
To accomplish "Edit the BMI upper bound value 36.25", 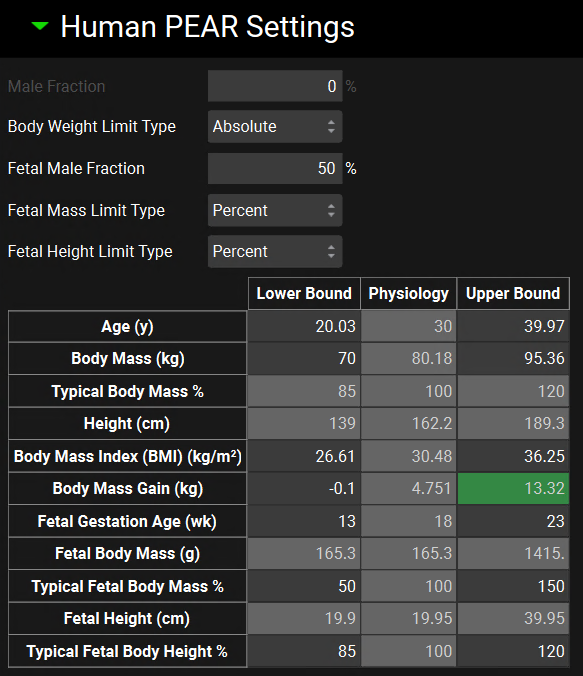I will 513,456.
